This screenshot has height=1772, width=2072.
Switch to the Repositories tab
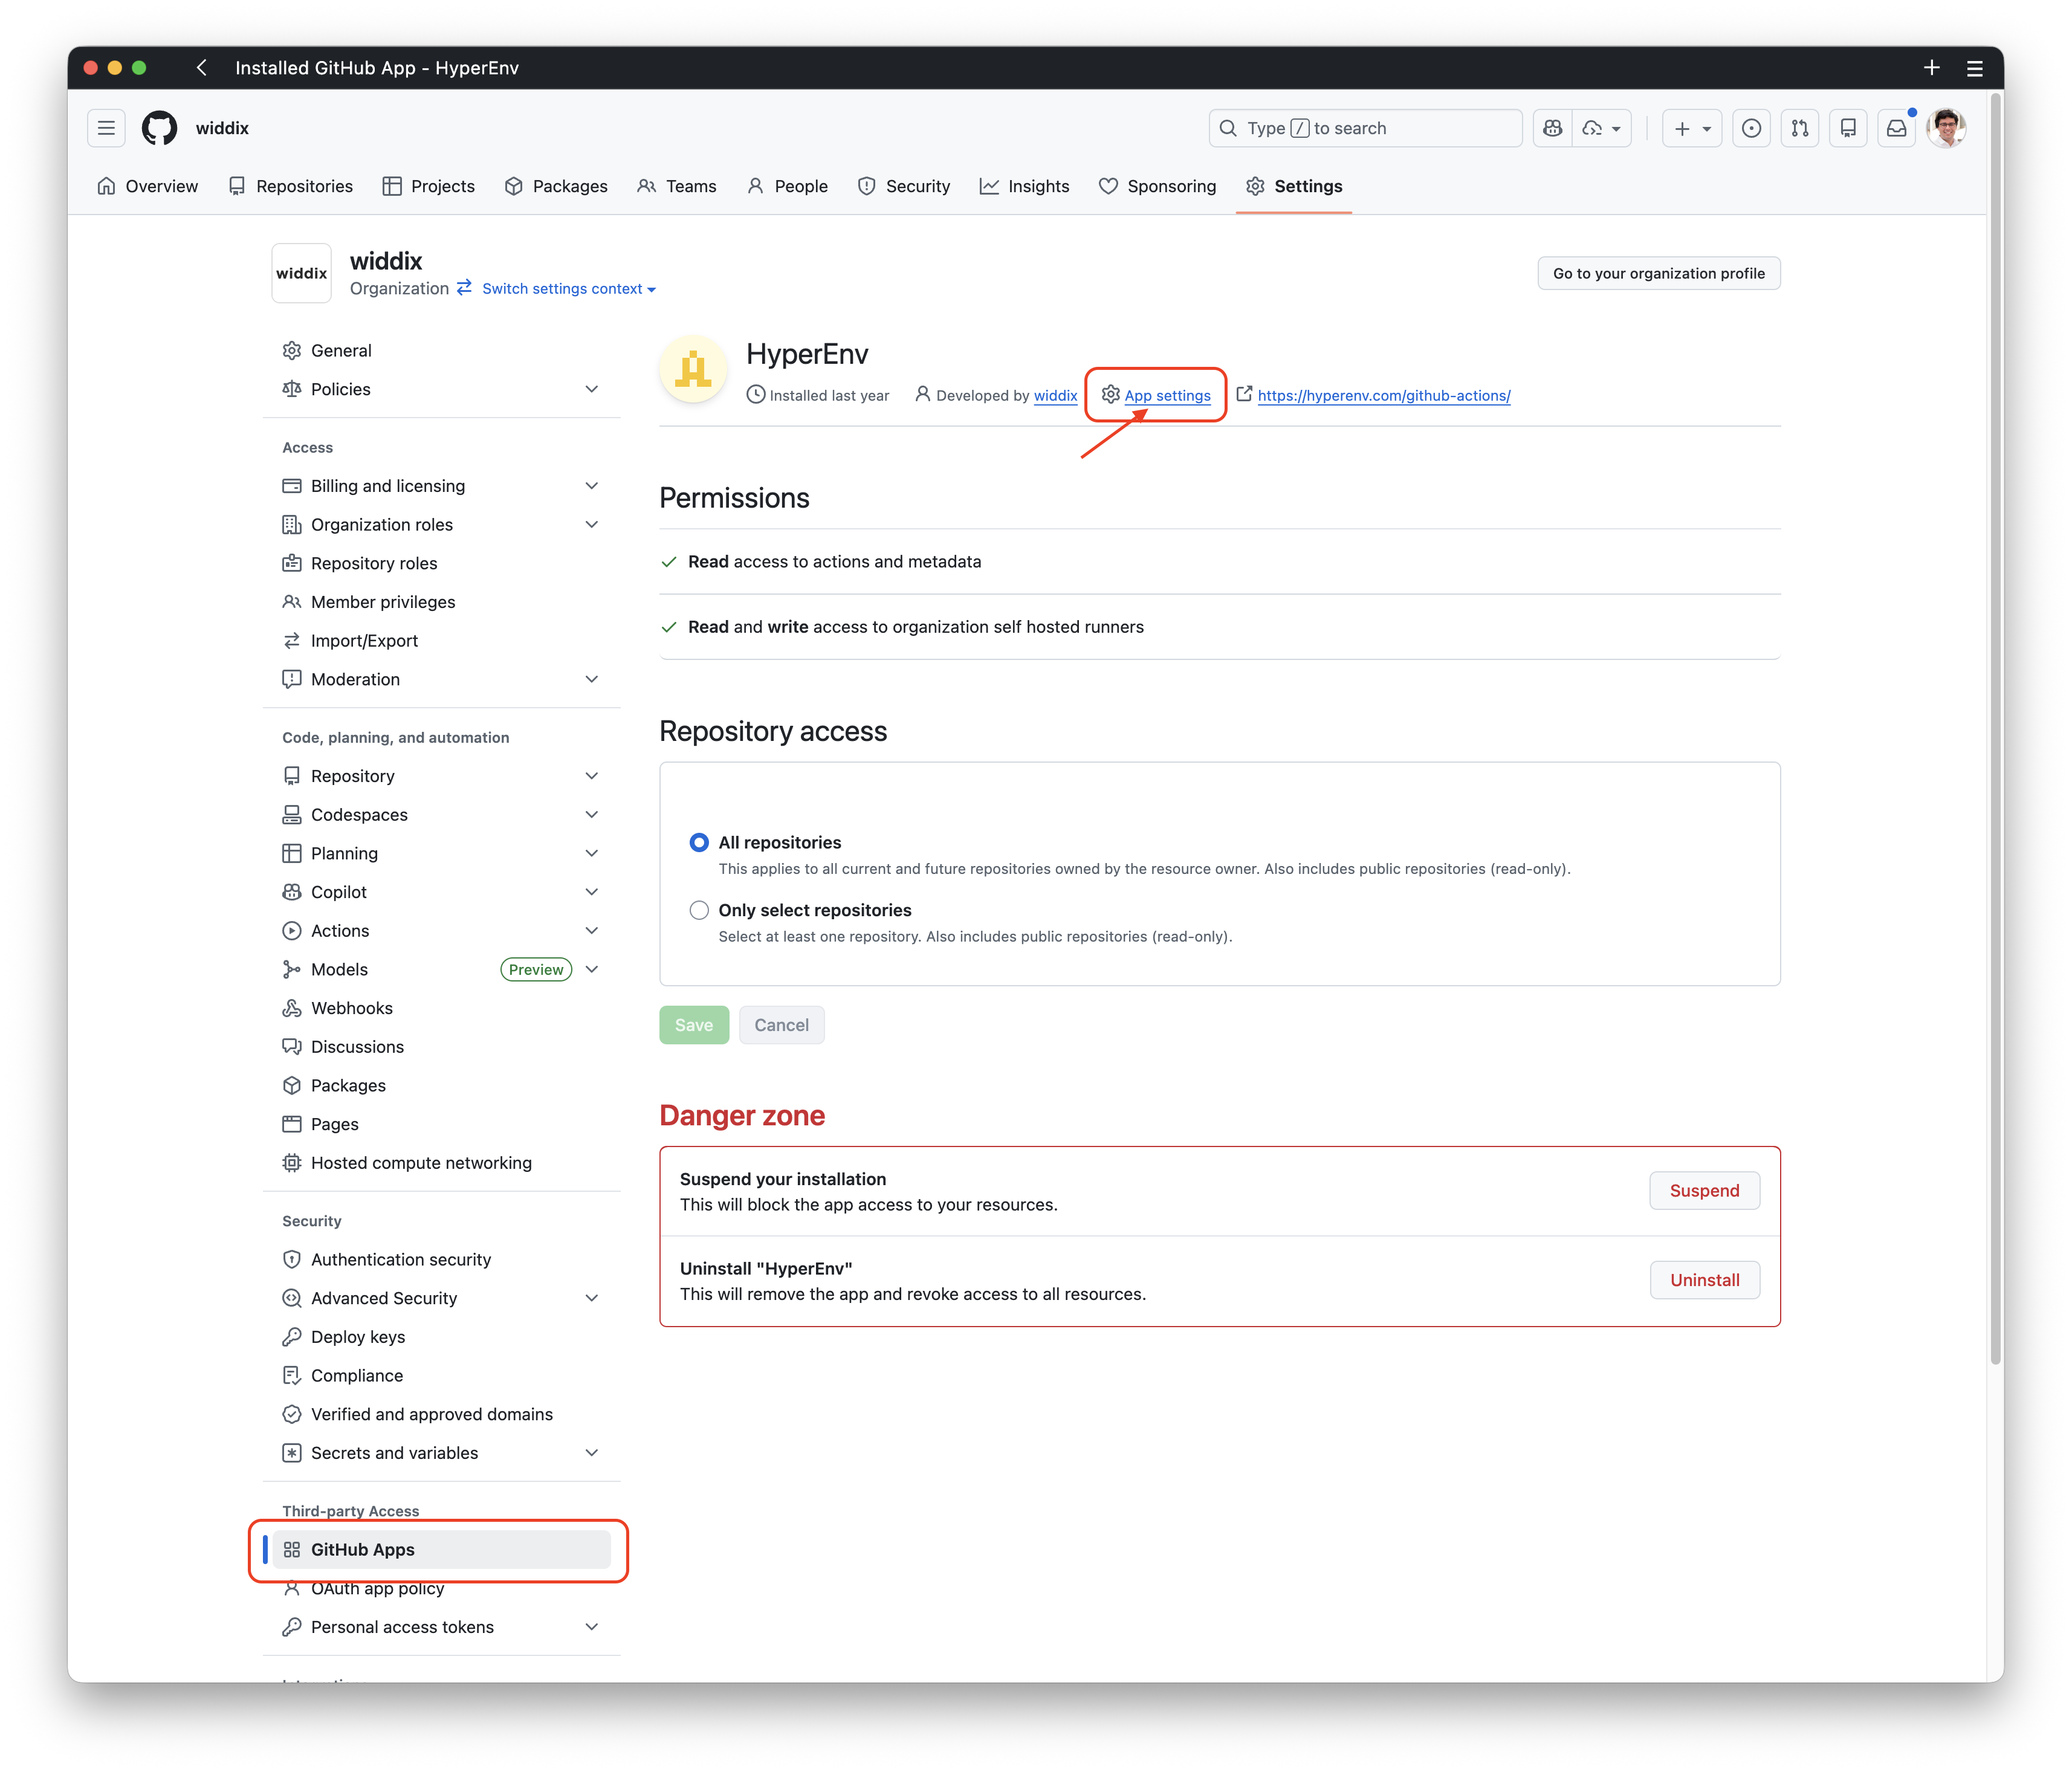click(291, 186)
